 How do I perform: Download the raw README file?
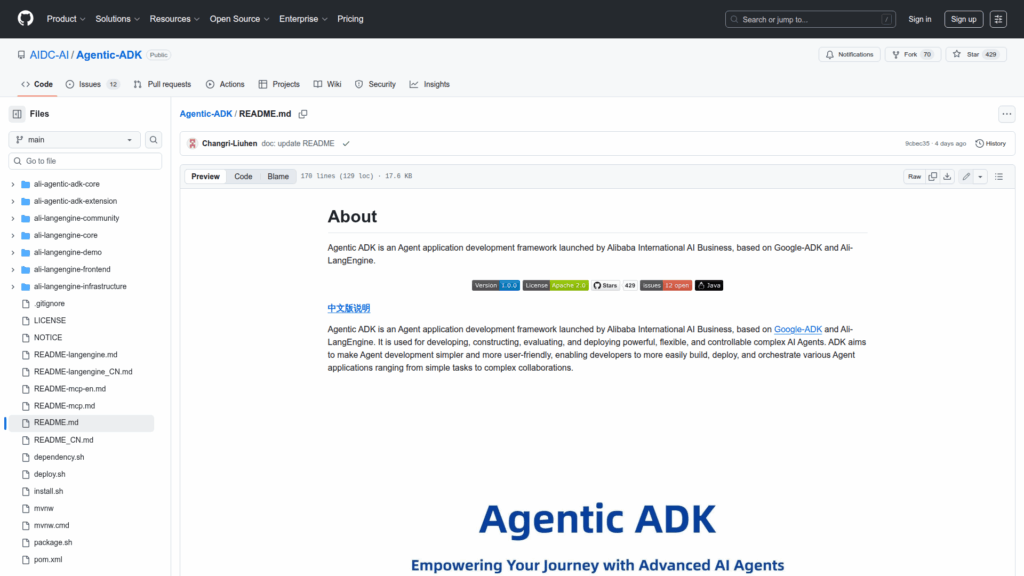point(947,176)
